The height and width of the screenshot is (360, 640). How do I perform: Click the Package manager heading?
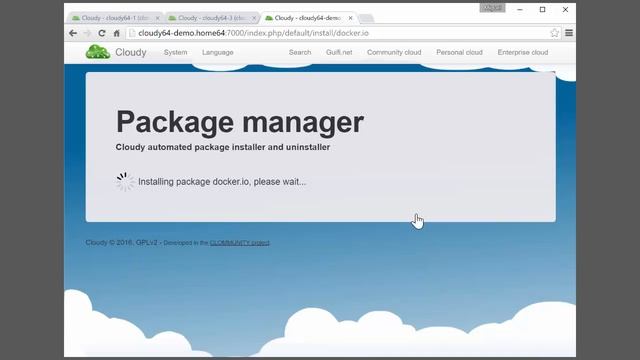pos(240,122)
